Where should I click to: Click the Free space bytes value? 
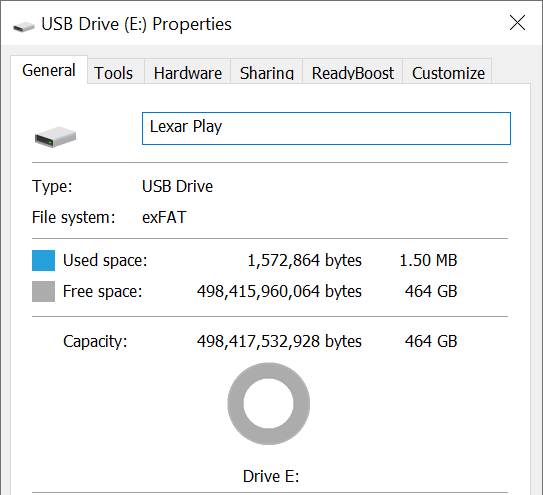[279, 291]
